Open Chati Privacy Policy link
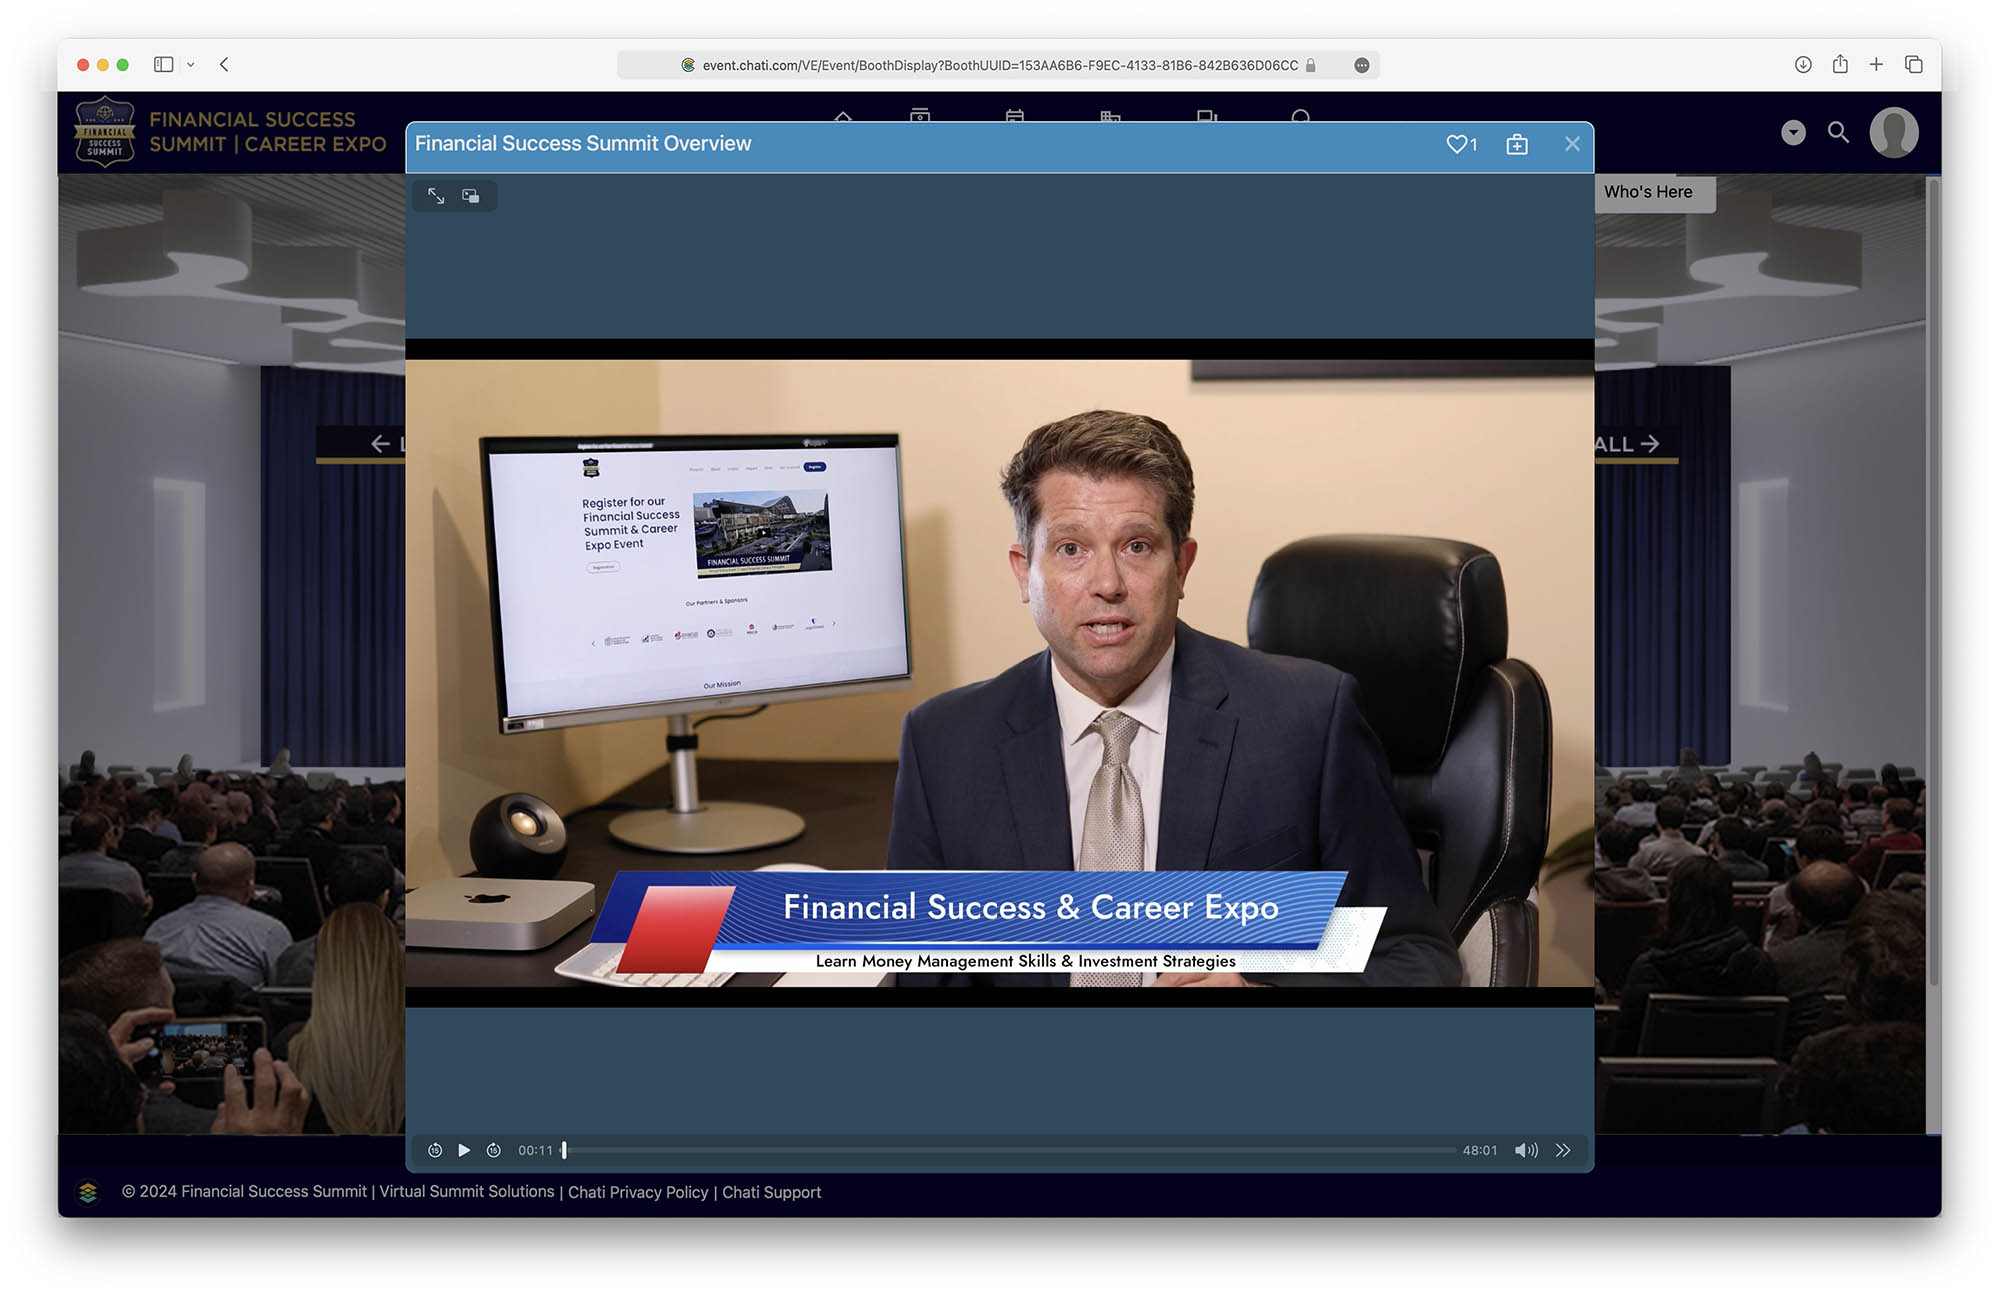The width and height of the screenshot is (2000, 1296). pos(638,1192)
